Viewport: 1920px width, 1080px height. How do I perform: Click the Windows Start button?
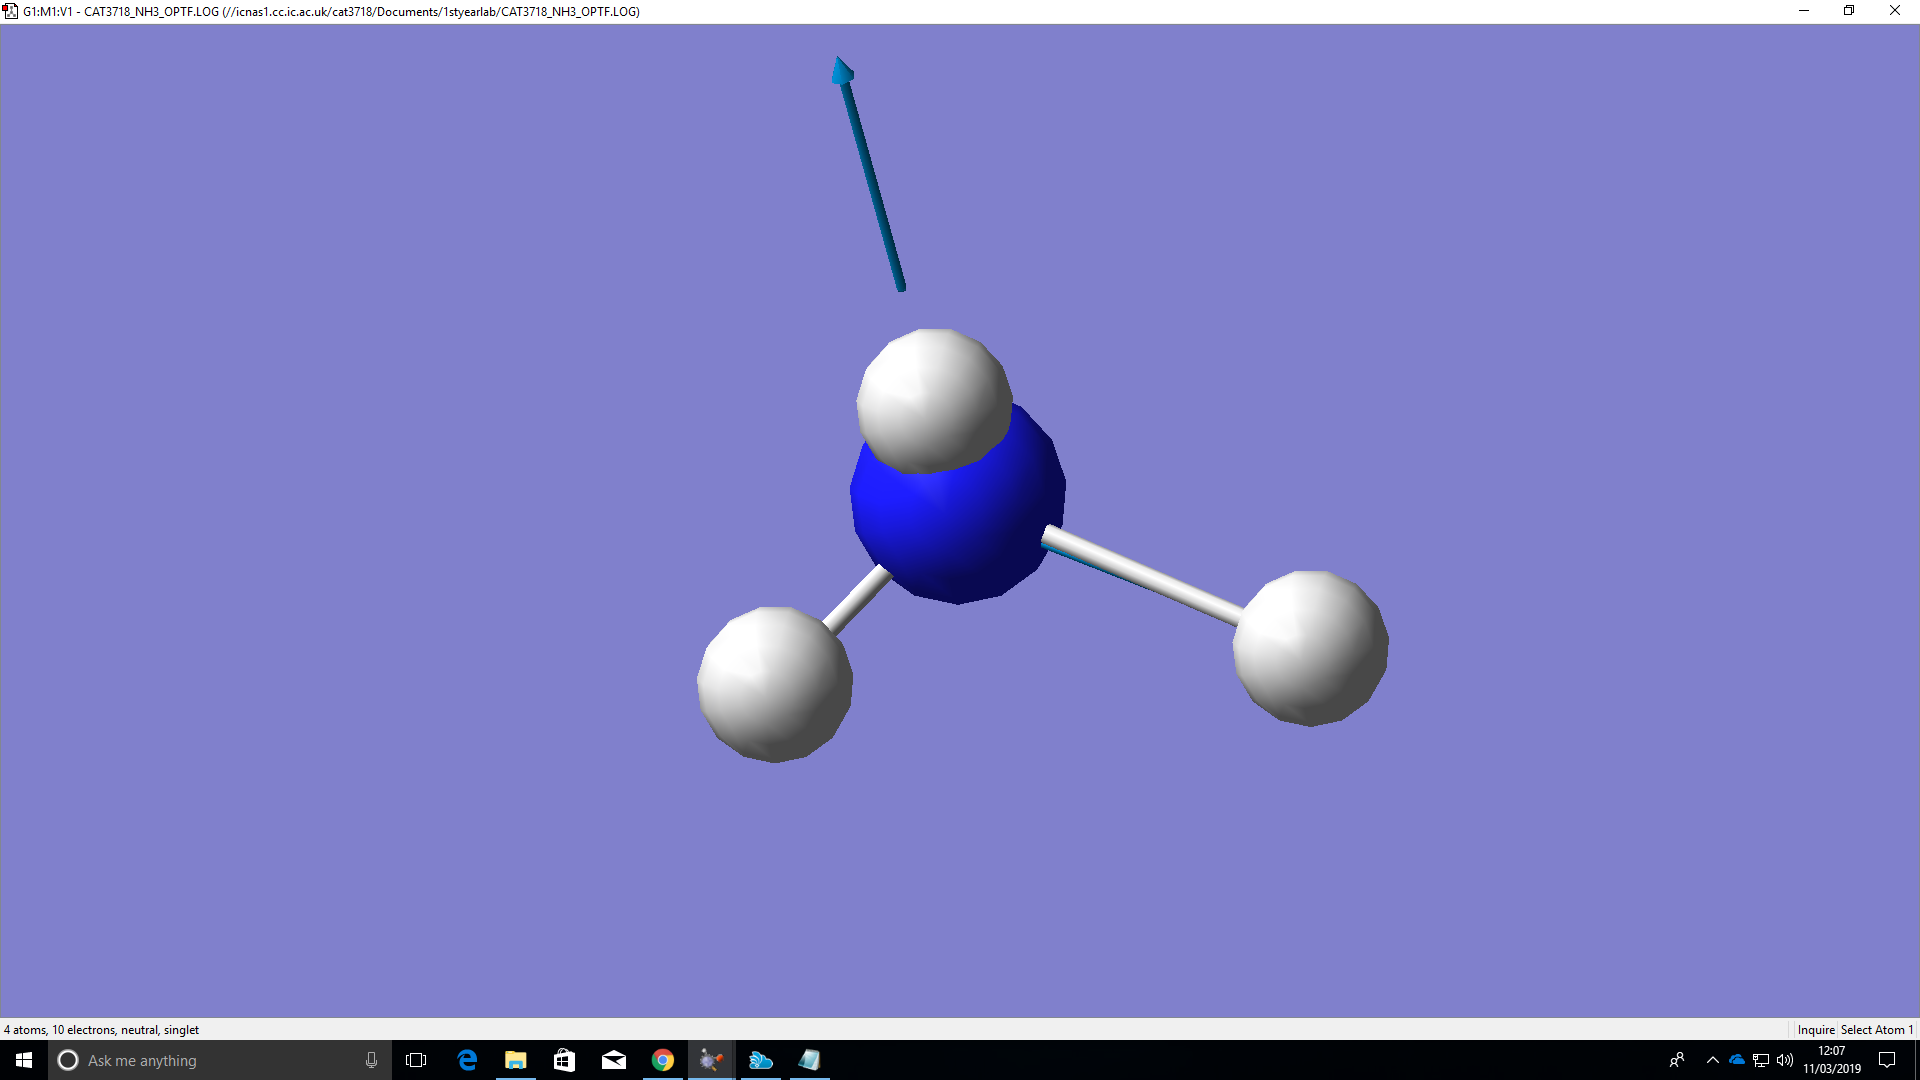(24, 1060)
